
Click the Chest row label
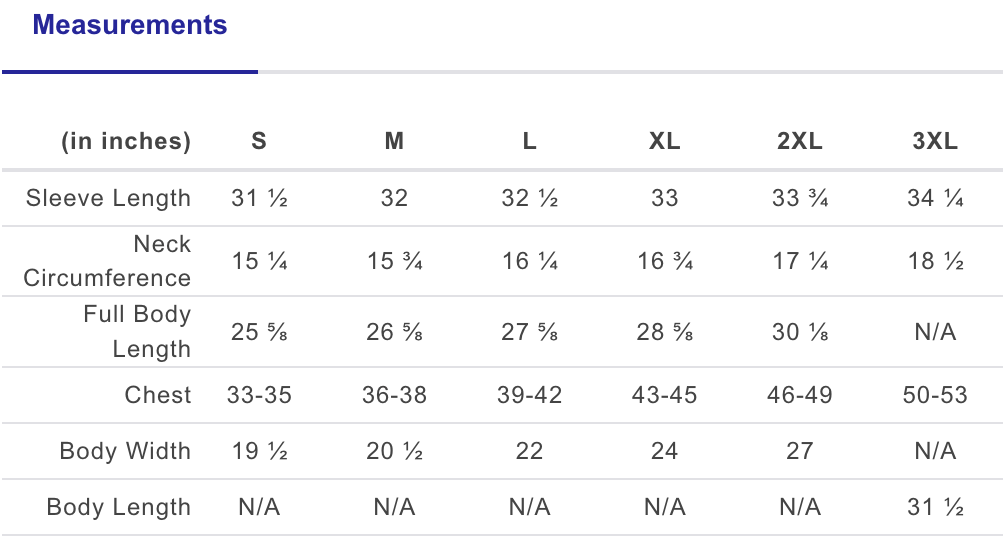(x=158, y=395)
